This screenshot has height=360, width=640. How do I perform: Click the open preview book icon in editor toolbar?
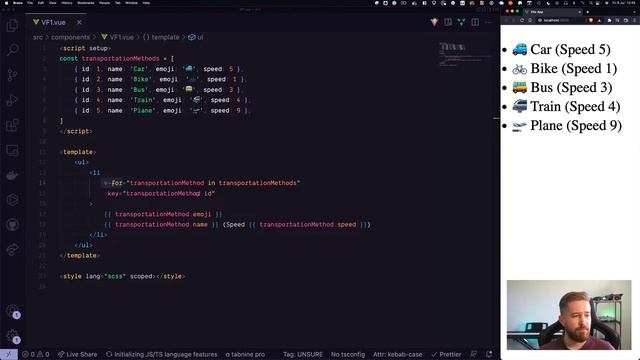click(x=448, y=22)
